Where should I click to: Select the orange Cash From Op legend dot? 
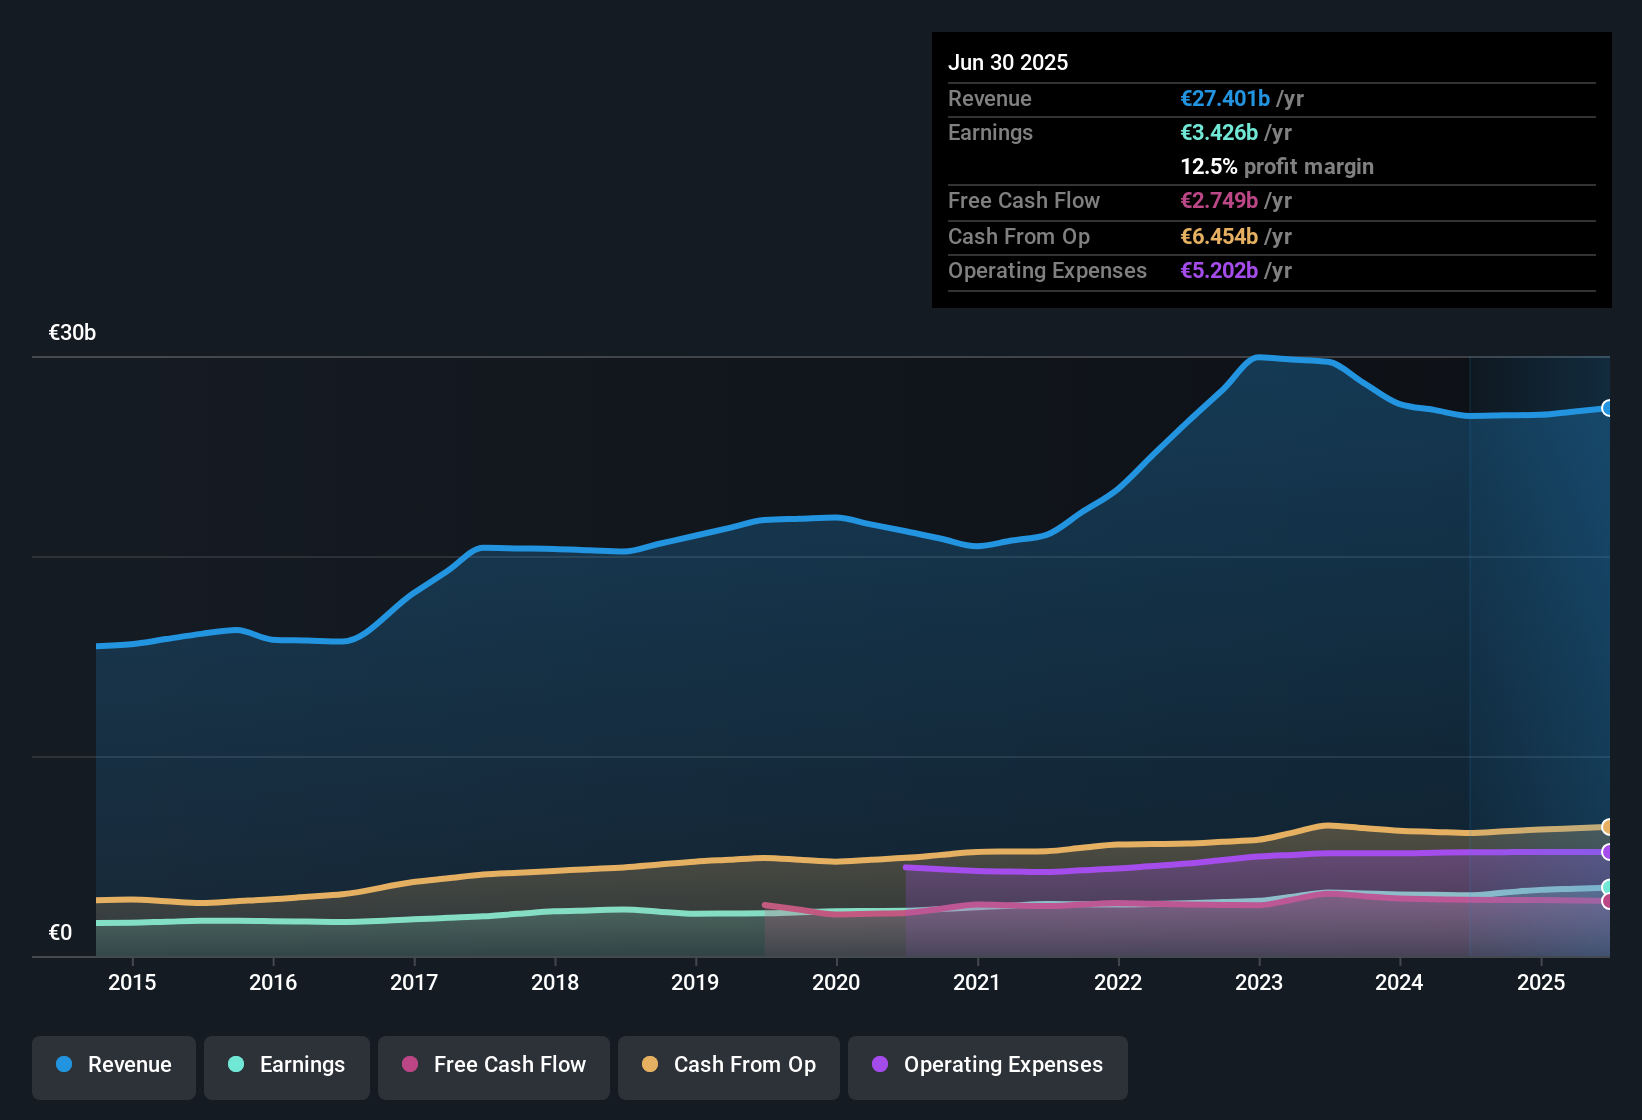[650, 1065]
